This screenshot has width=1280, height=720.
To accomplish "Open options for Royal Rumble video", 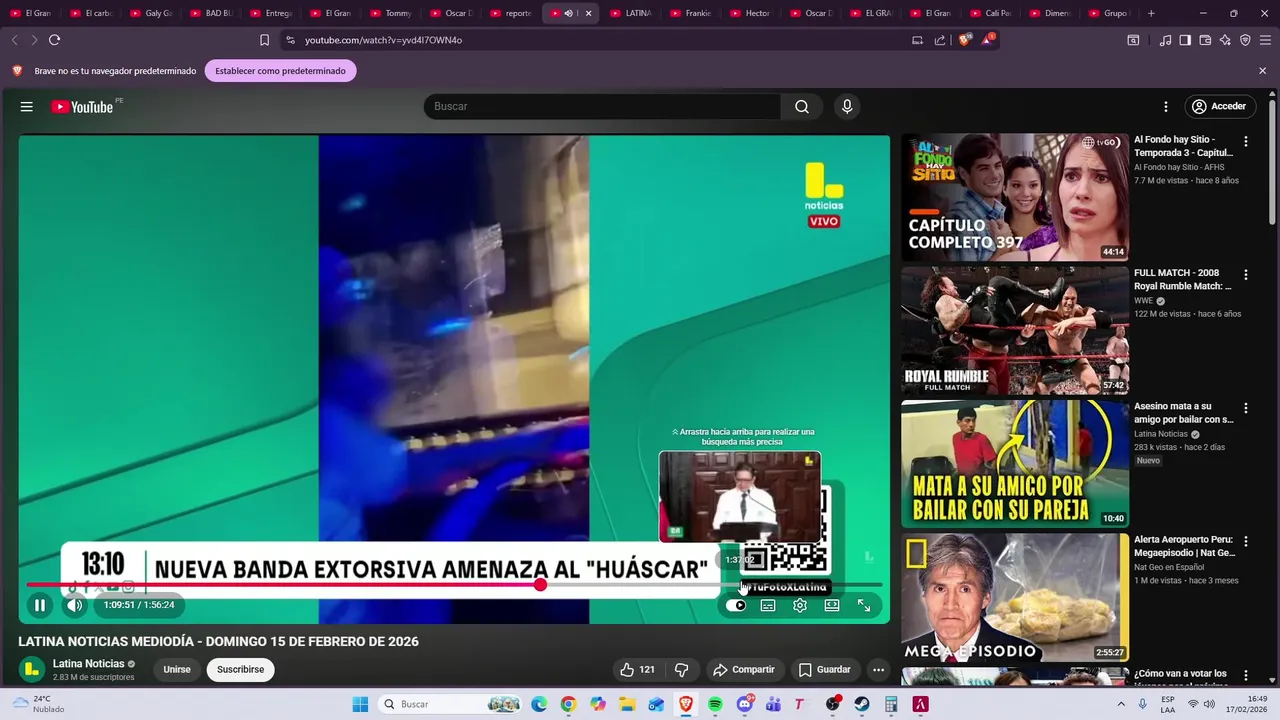I will click(x=1246, y=275).
